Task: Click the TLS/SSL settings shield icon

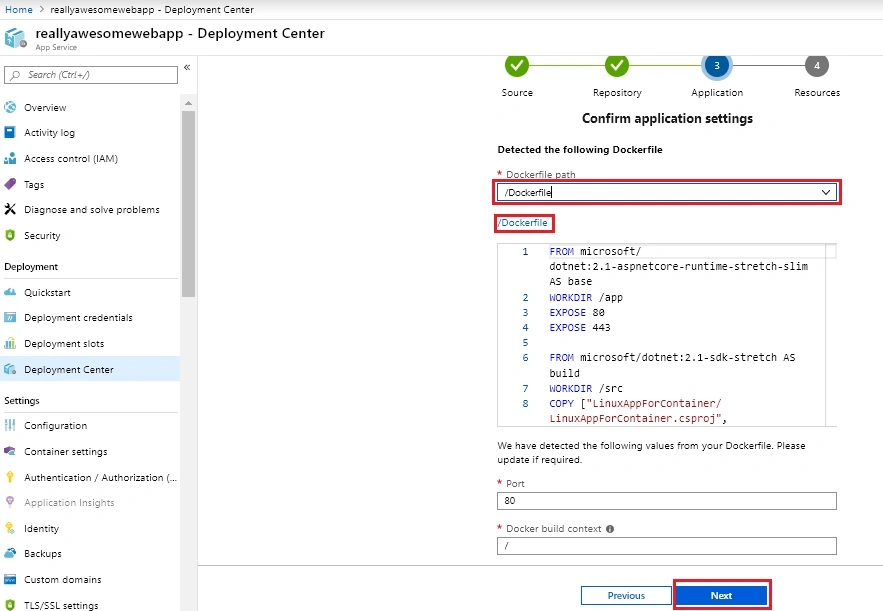Action: click(x=10, y=605)
